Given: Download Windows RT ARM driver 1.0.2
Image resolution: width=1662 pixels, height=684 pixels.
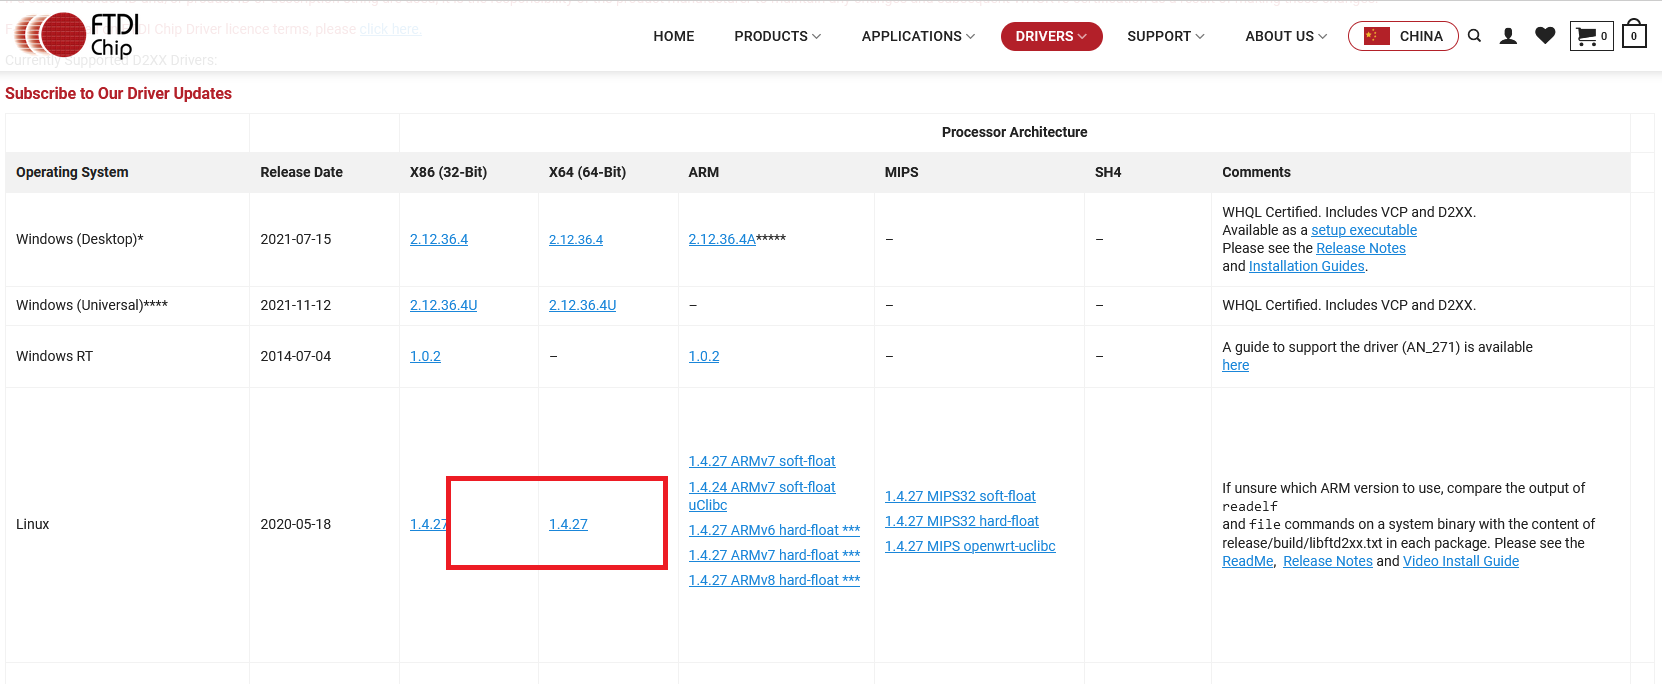Looking at the screenshot, I should [704, 356].
